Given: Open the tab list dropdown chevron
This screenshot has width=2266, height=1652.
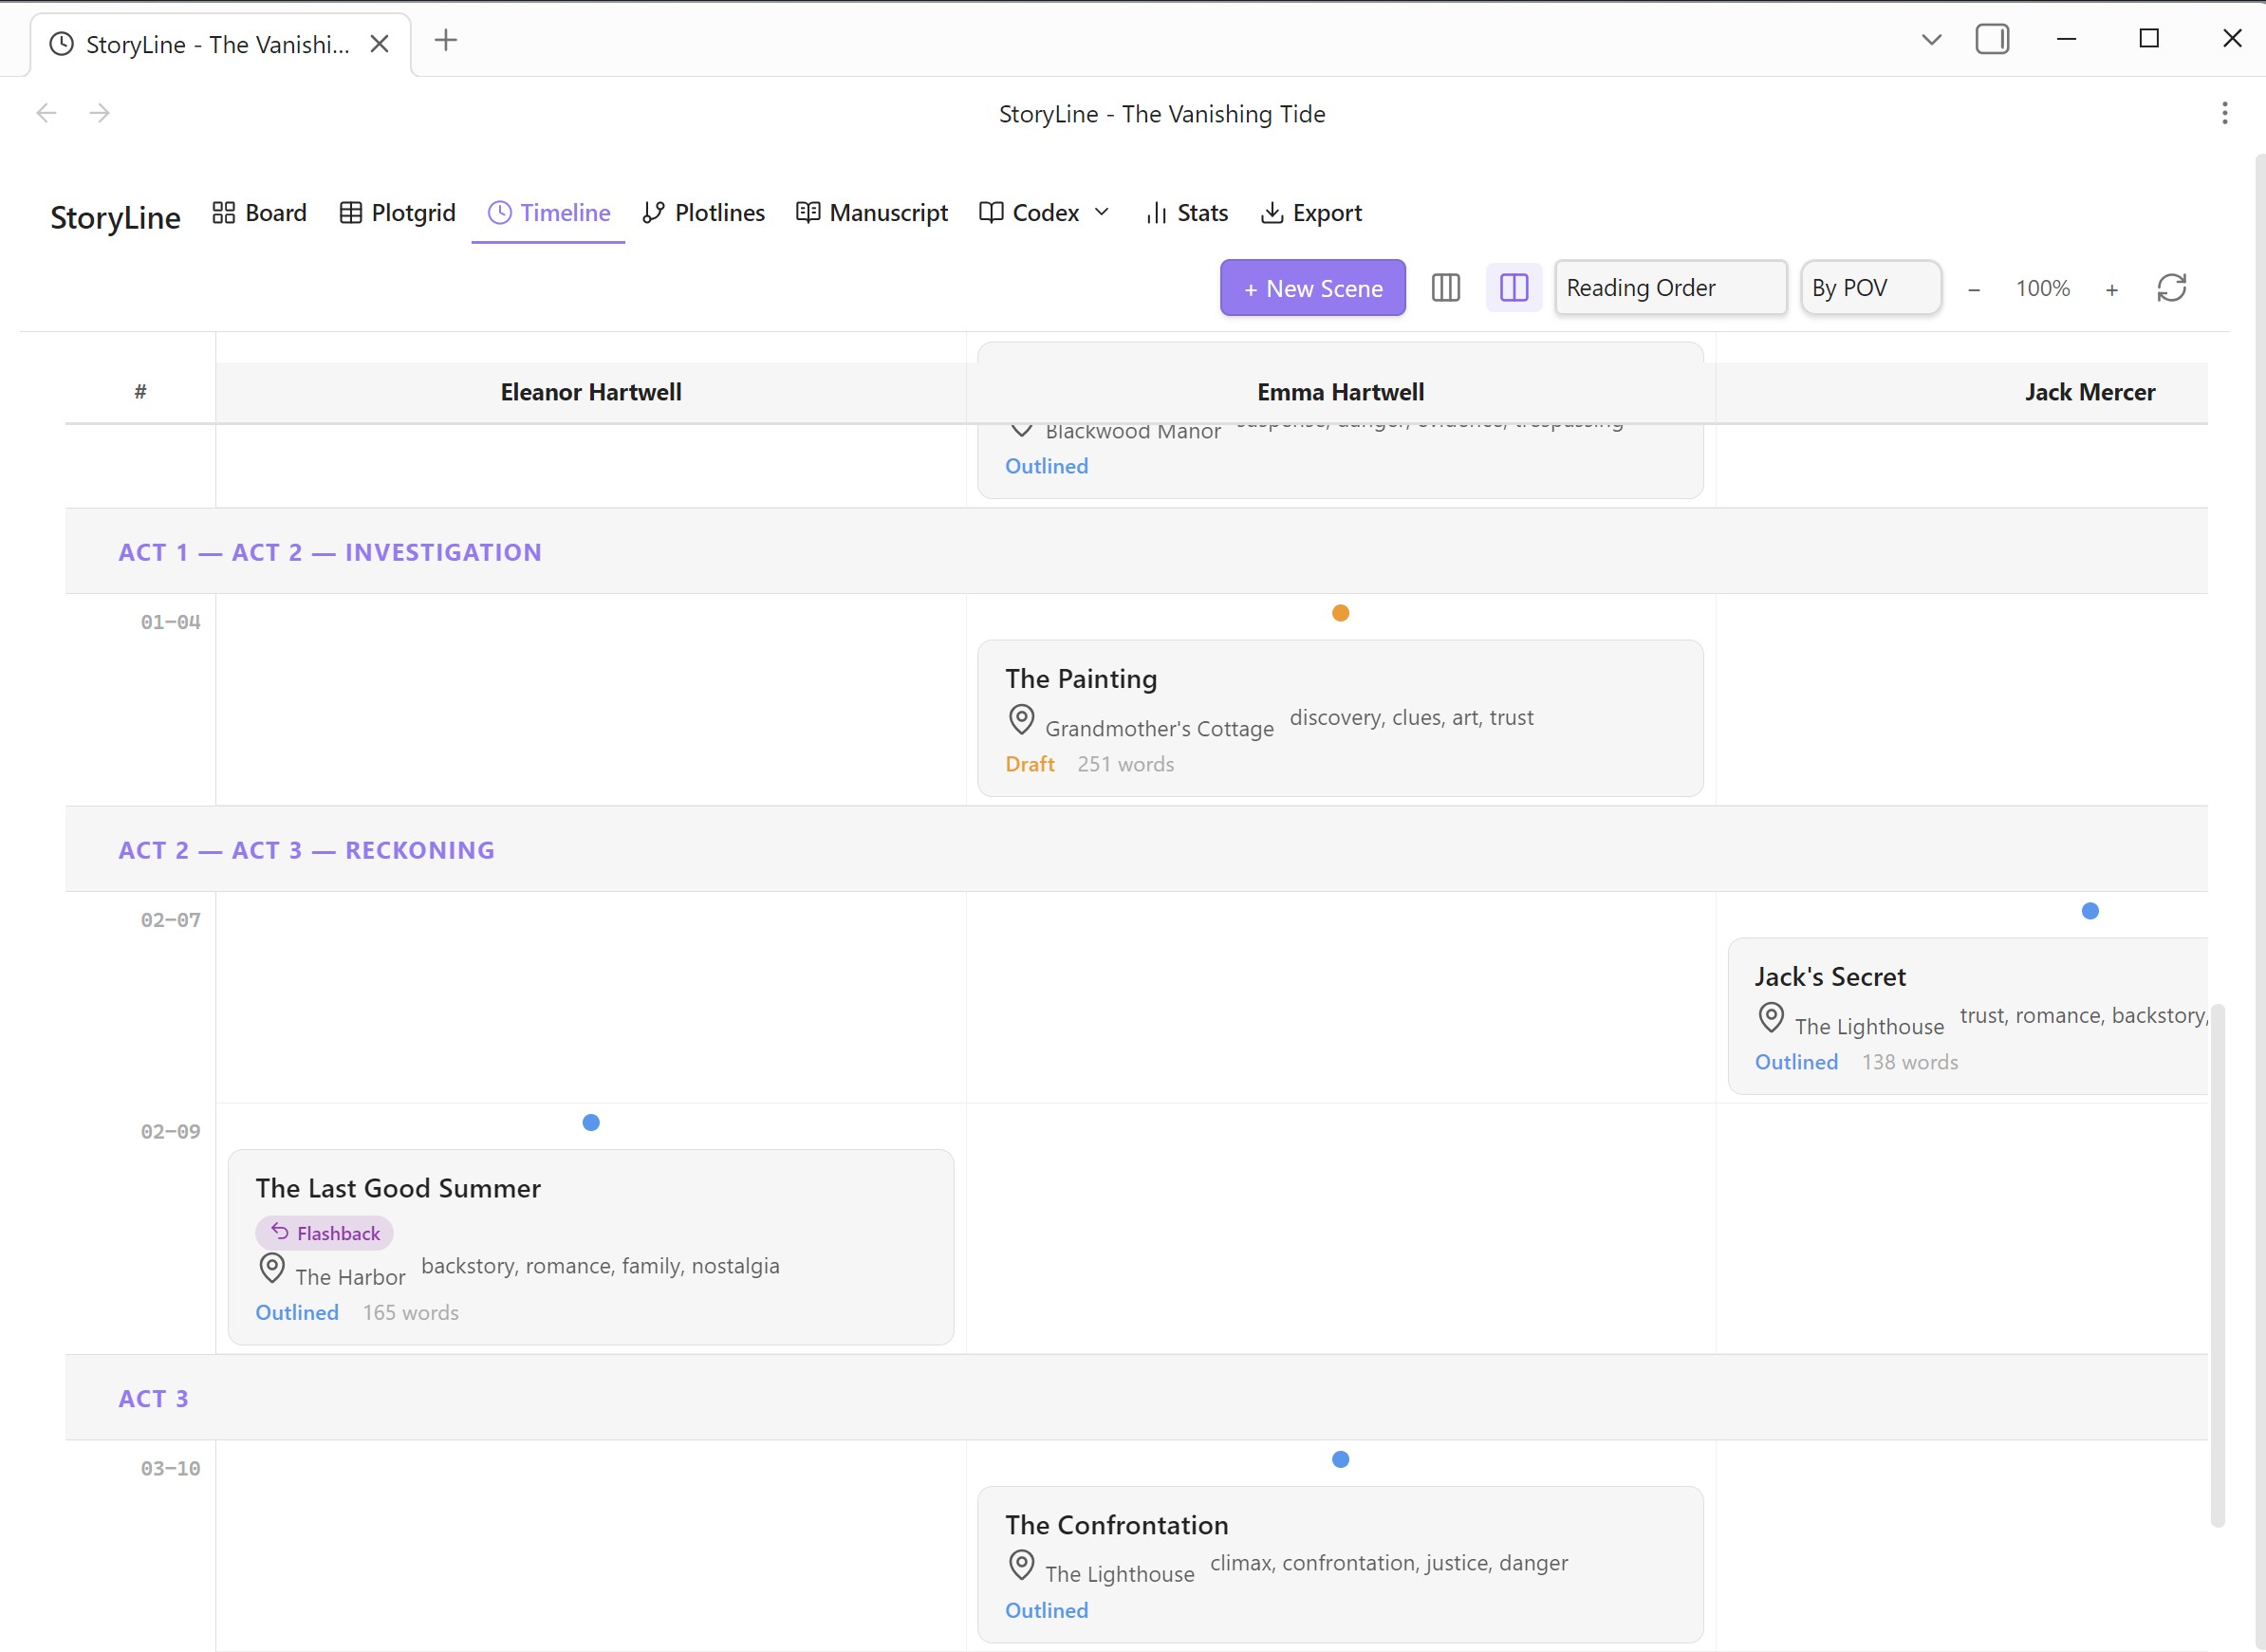Looking at the screenshot, I should click(x=1931, y=40).
